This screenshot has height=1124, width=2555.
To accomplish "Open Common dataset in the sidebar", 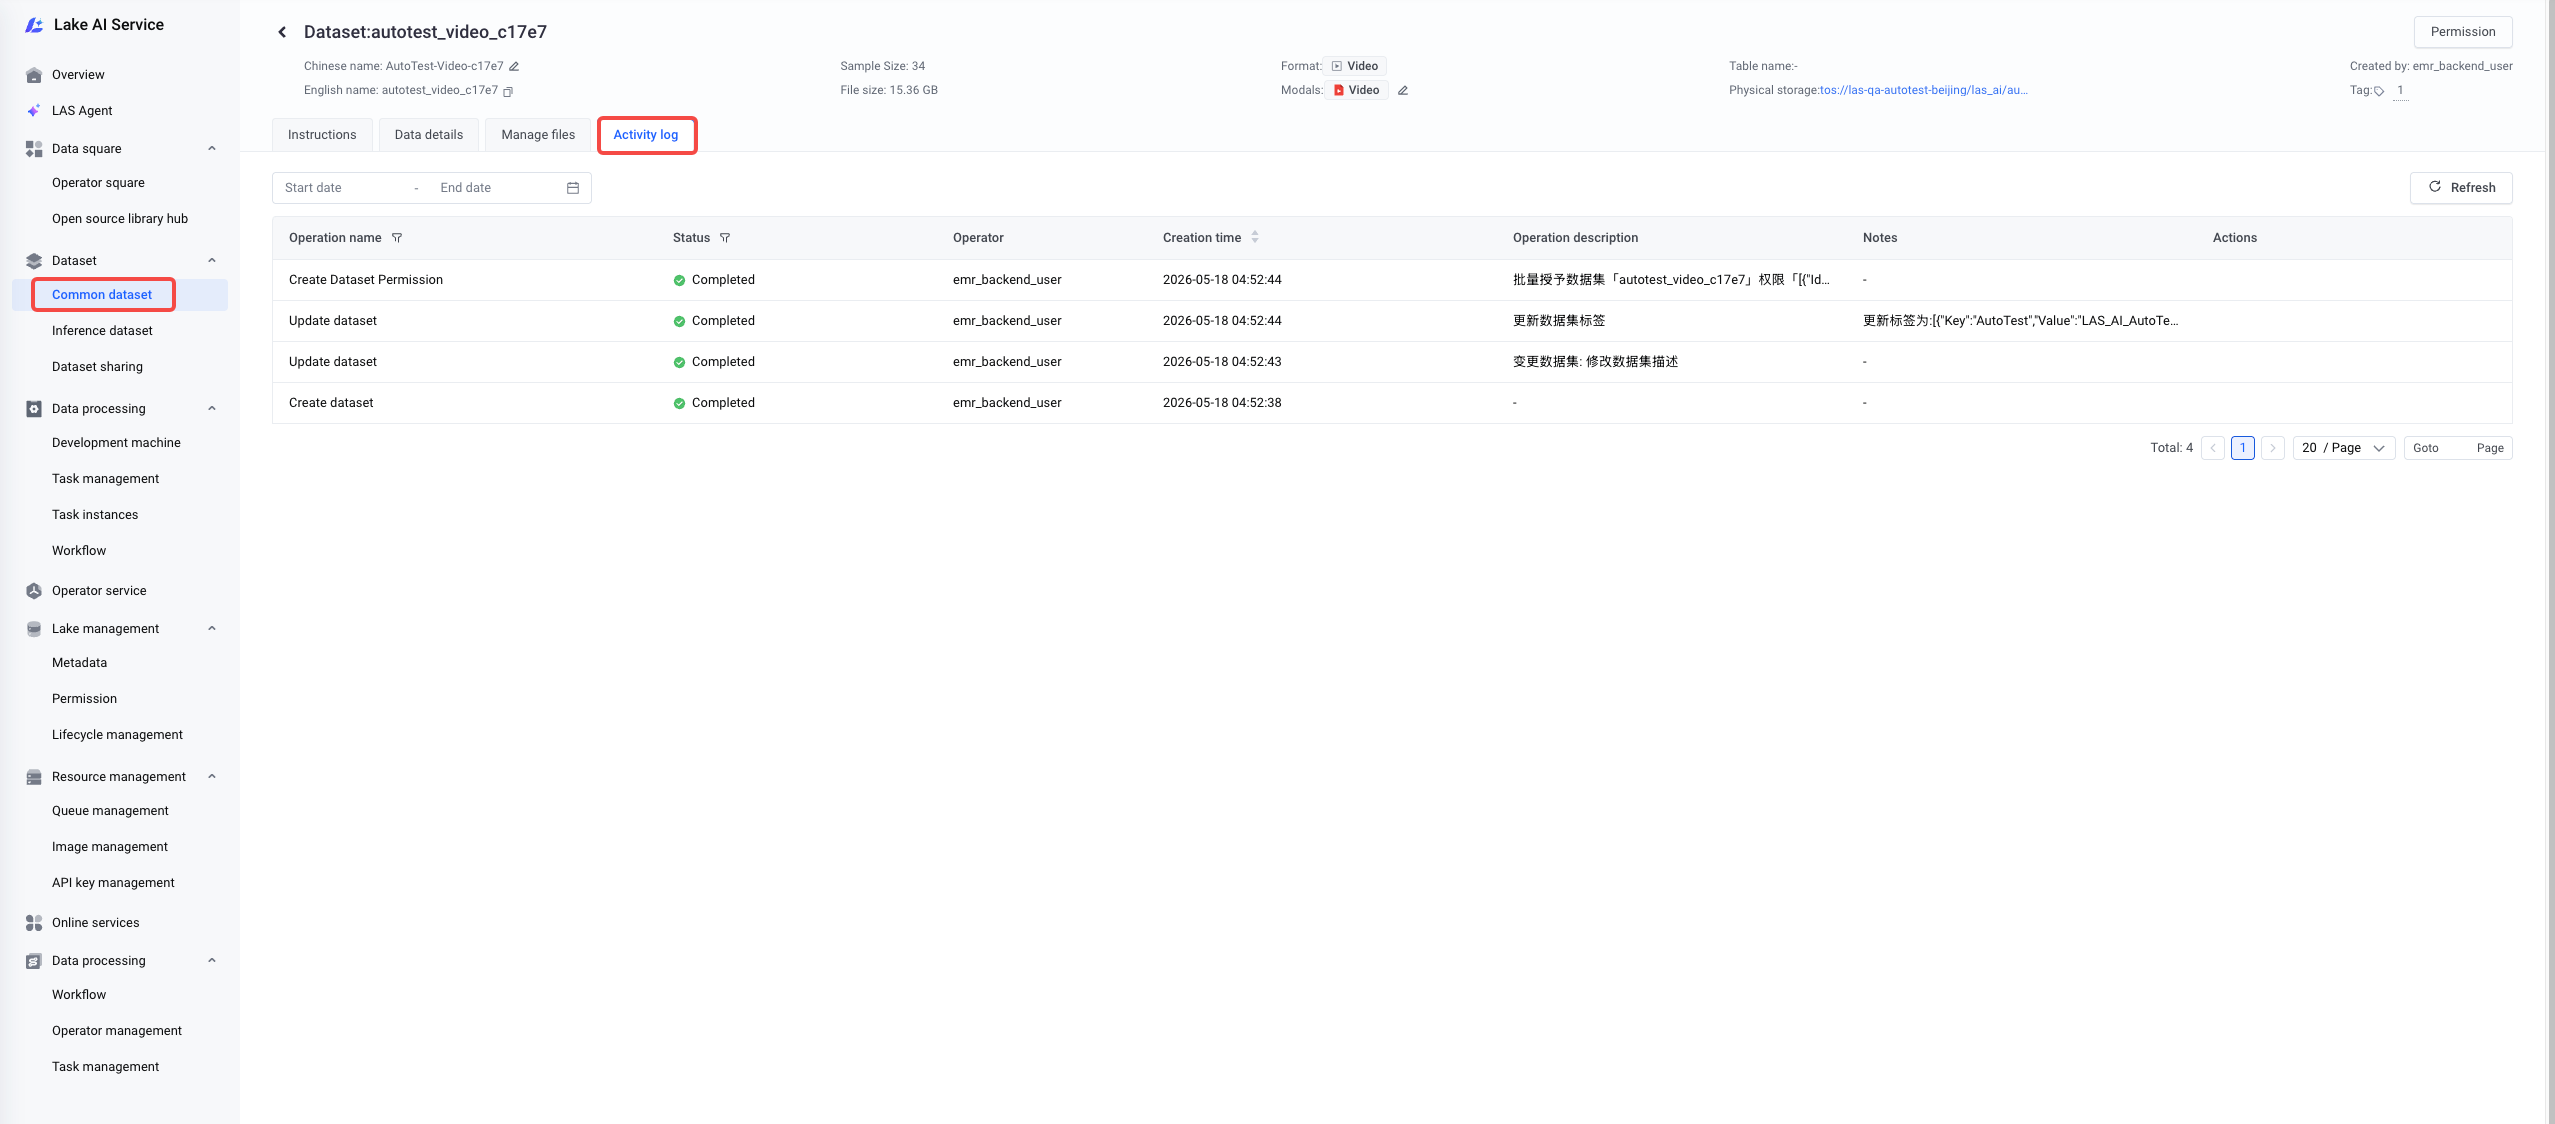I will [x=102, y=295].
